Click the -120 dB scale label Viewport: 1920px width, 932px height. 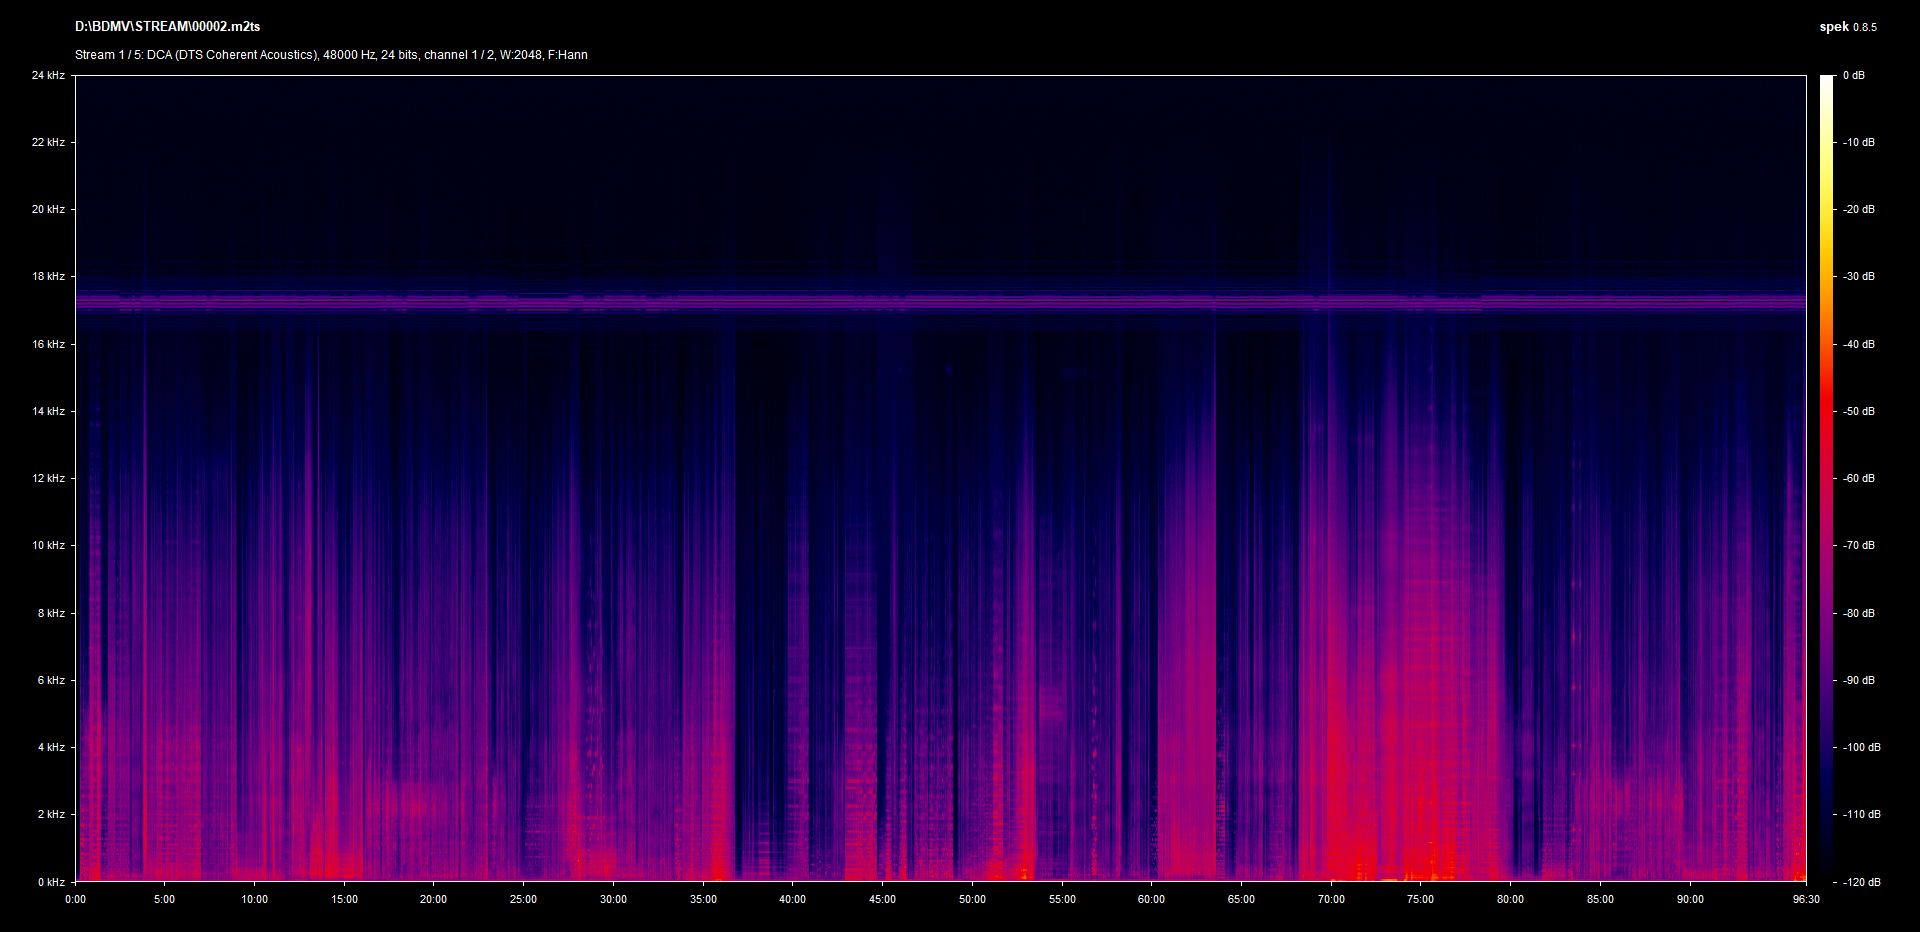(1860, 882)
